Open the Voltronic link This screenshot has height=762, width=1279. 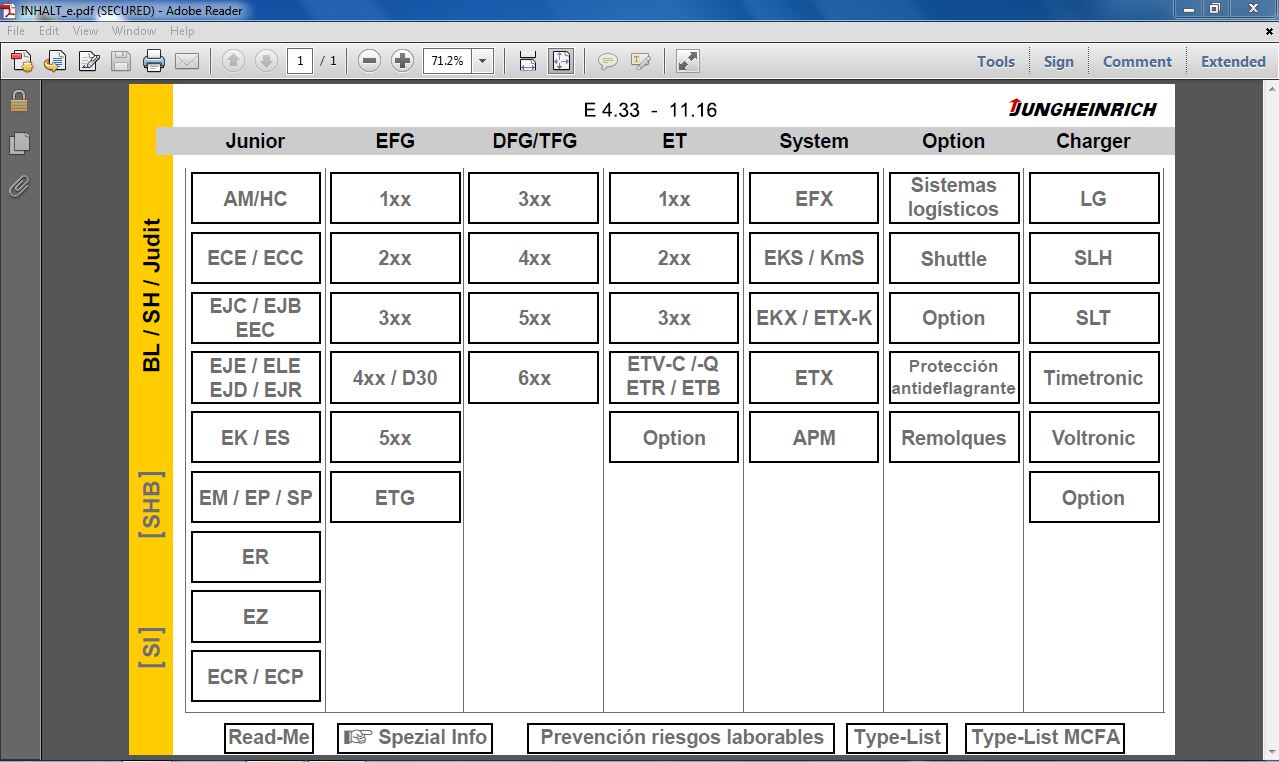(1094, 438)
